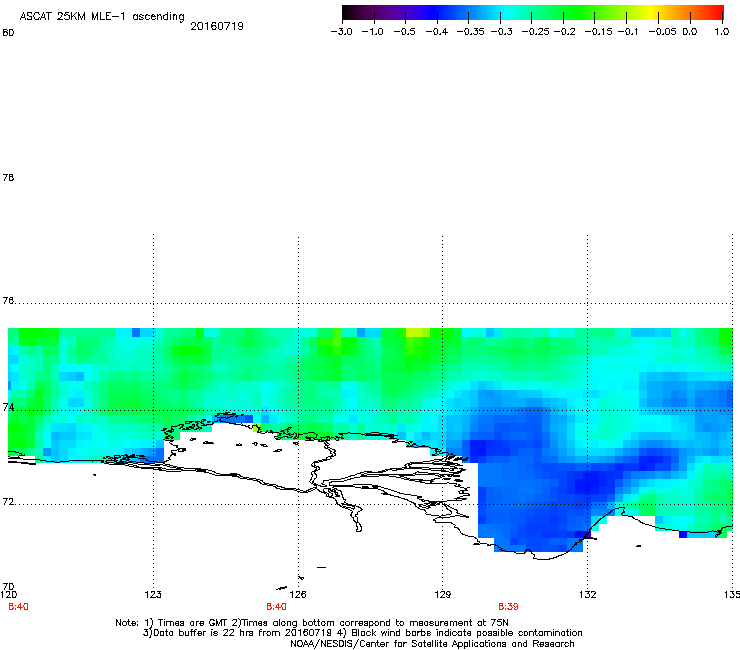
Task: Click the red 8:40 time beneath longitude 126
Action: [x=276, y=607]
